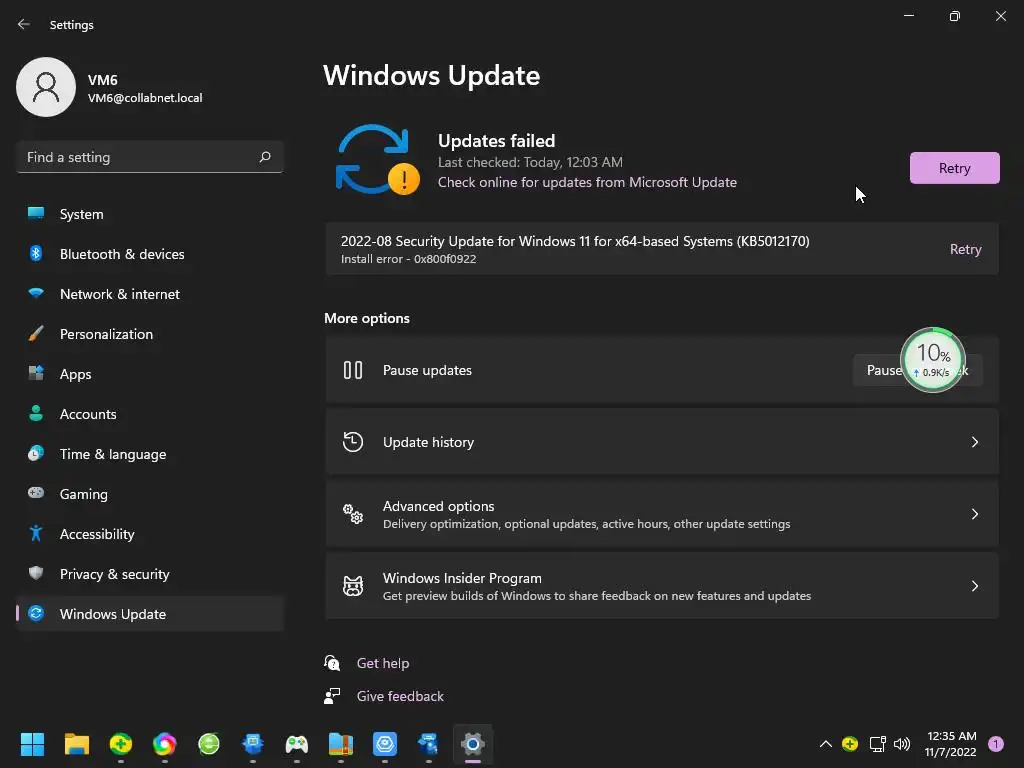
Task: Go to Privacy & security
Action: pyautogui.click(x=150, y=574)
